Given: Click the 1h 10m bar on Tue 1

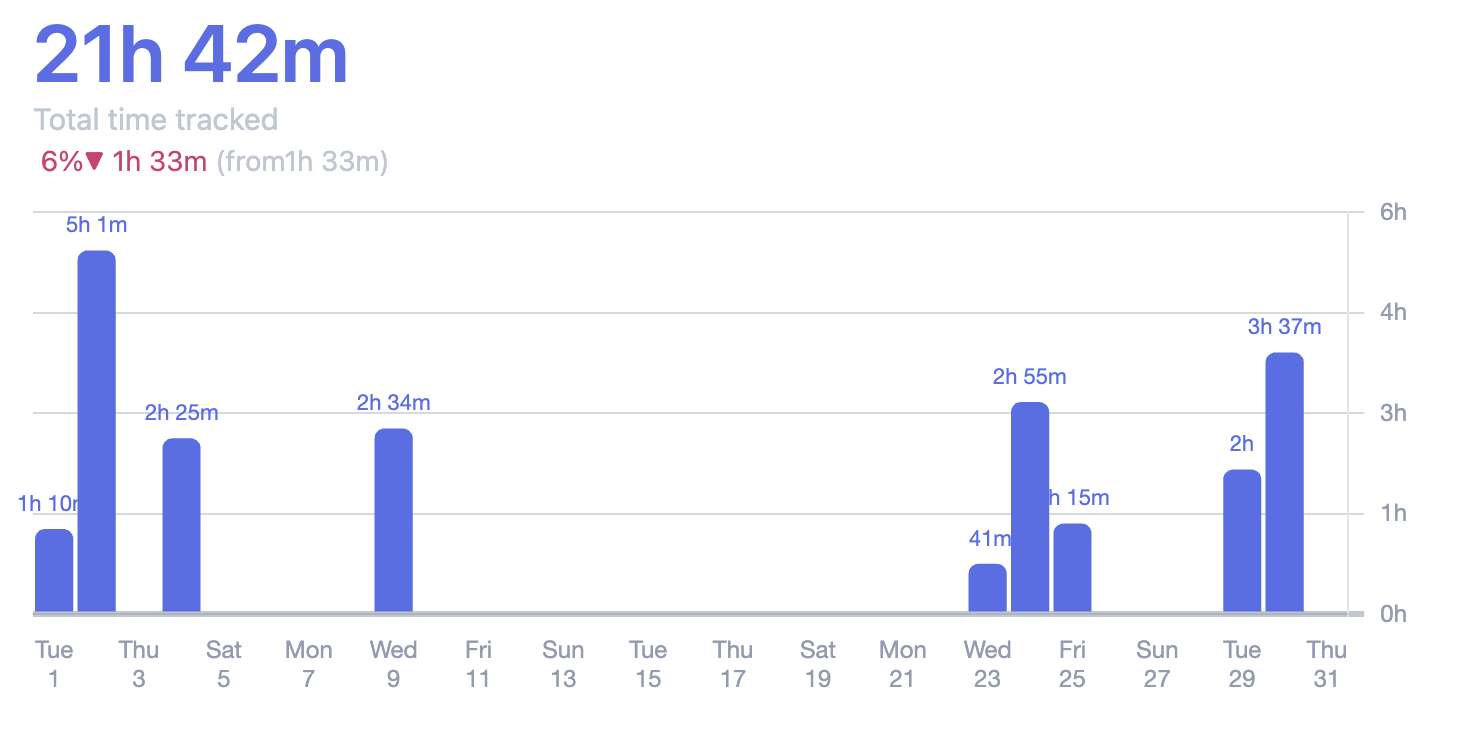Looking at the screenshot, I should 54,570.
